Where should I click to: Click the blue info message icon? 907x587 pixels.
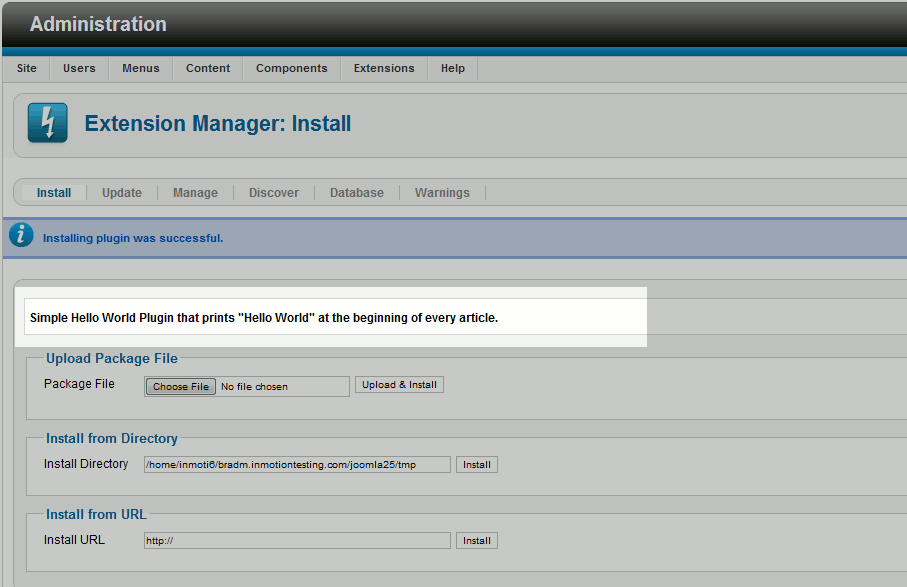pos(21,236)
